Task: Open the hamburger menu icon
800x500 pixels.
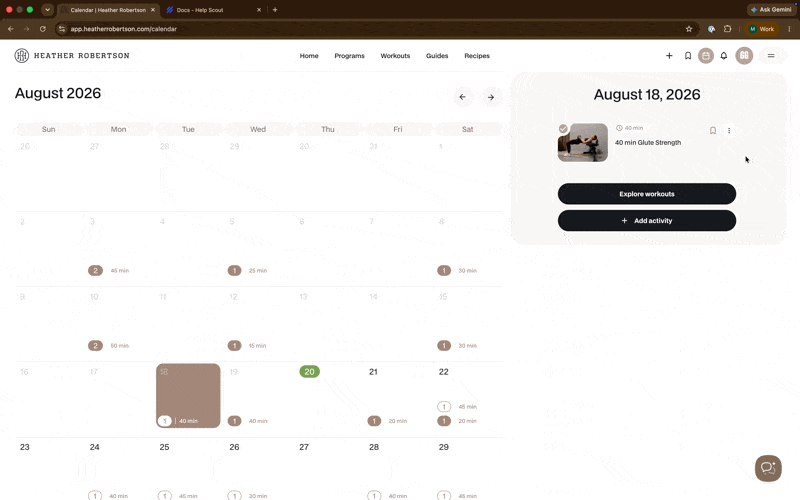Action: pyautogui.click(x=771, y=56)
